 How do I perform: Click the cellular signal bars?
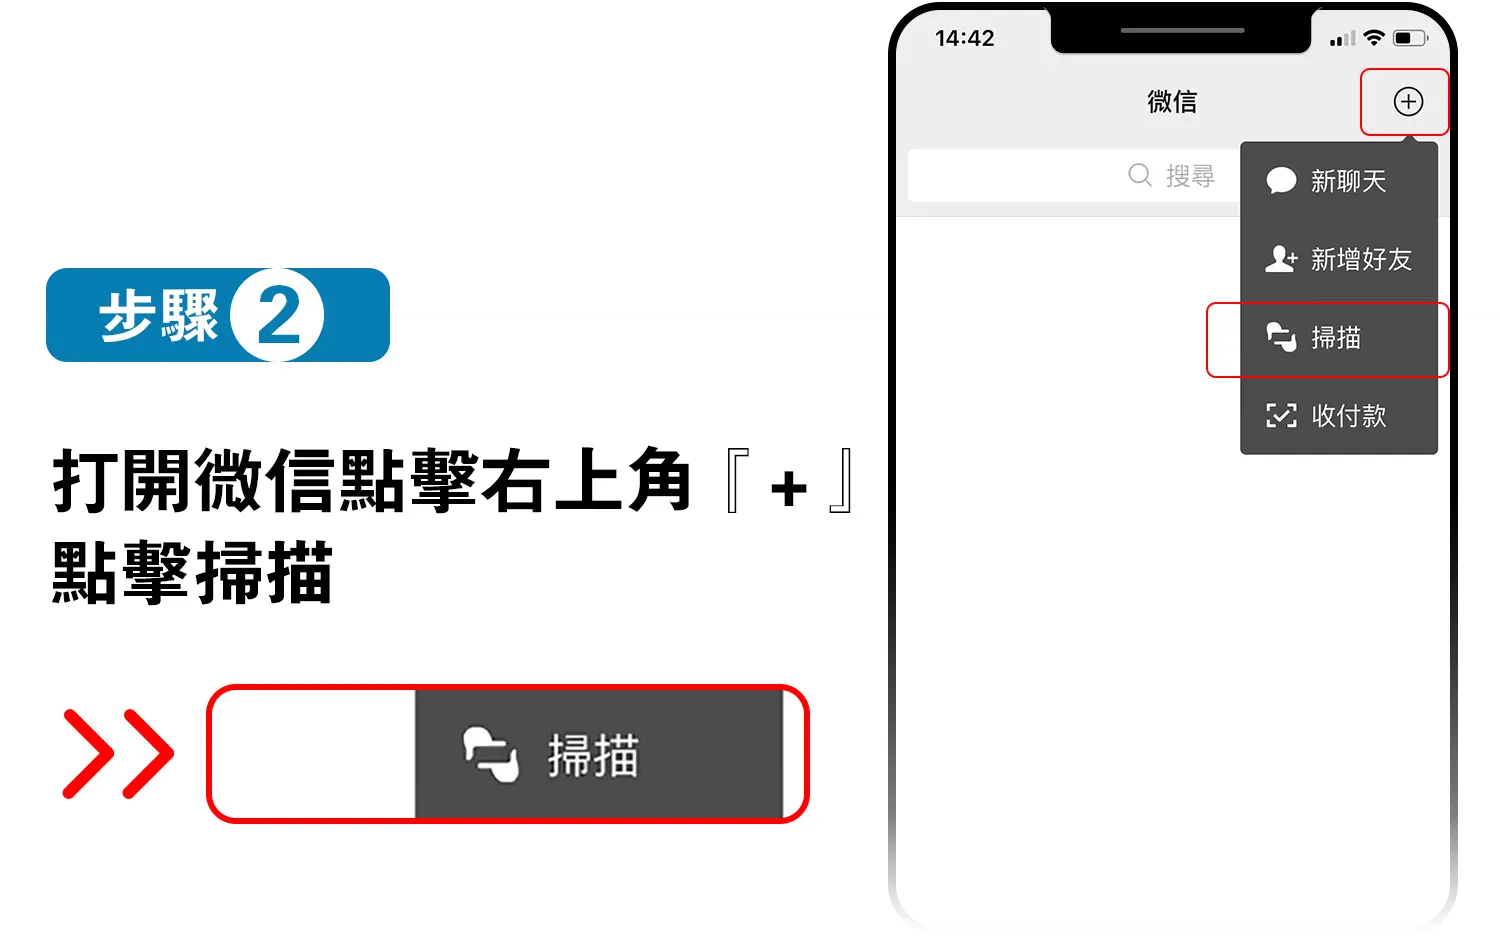(1342, 39)
